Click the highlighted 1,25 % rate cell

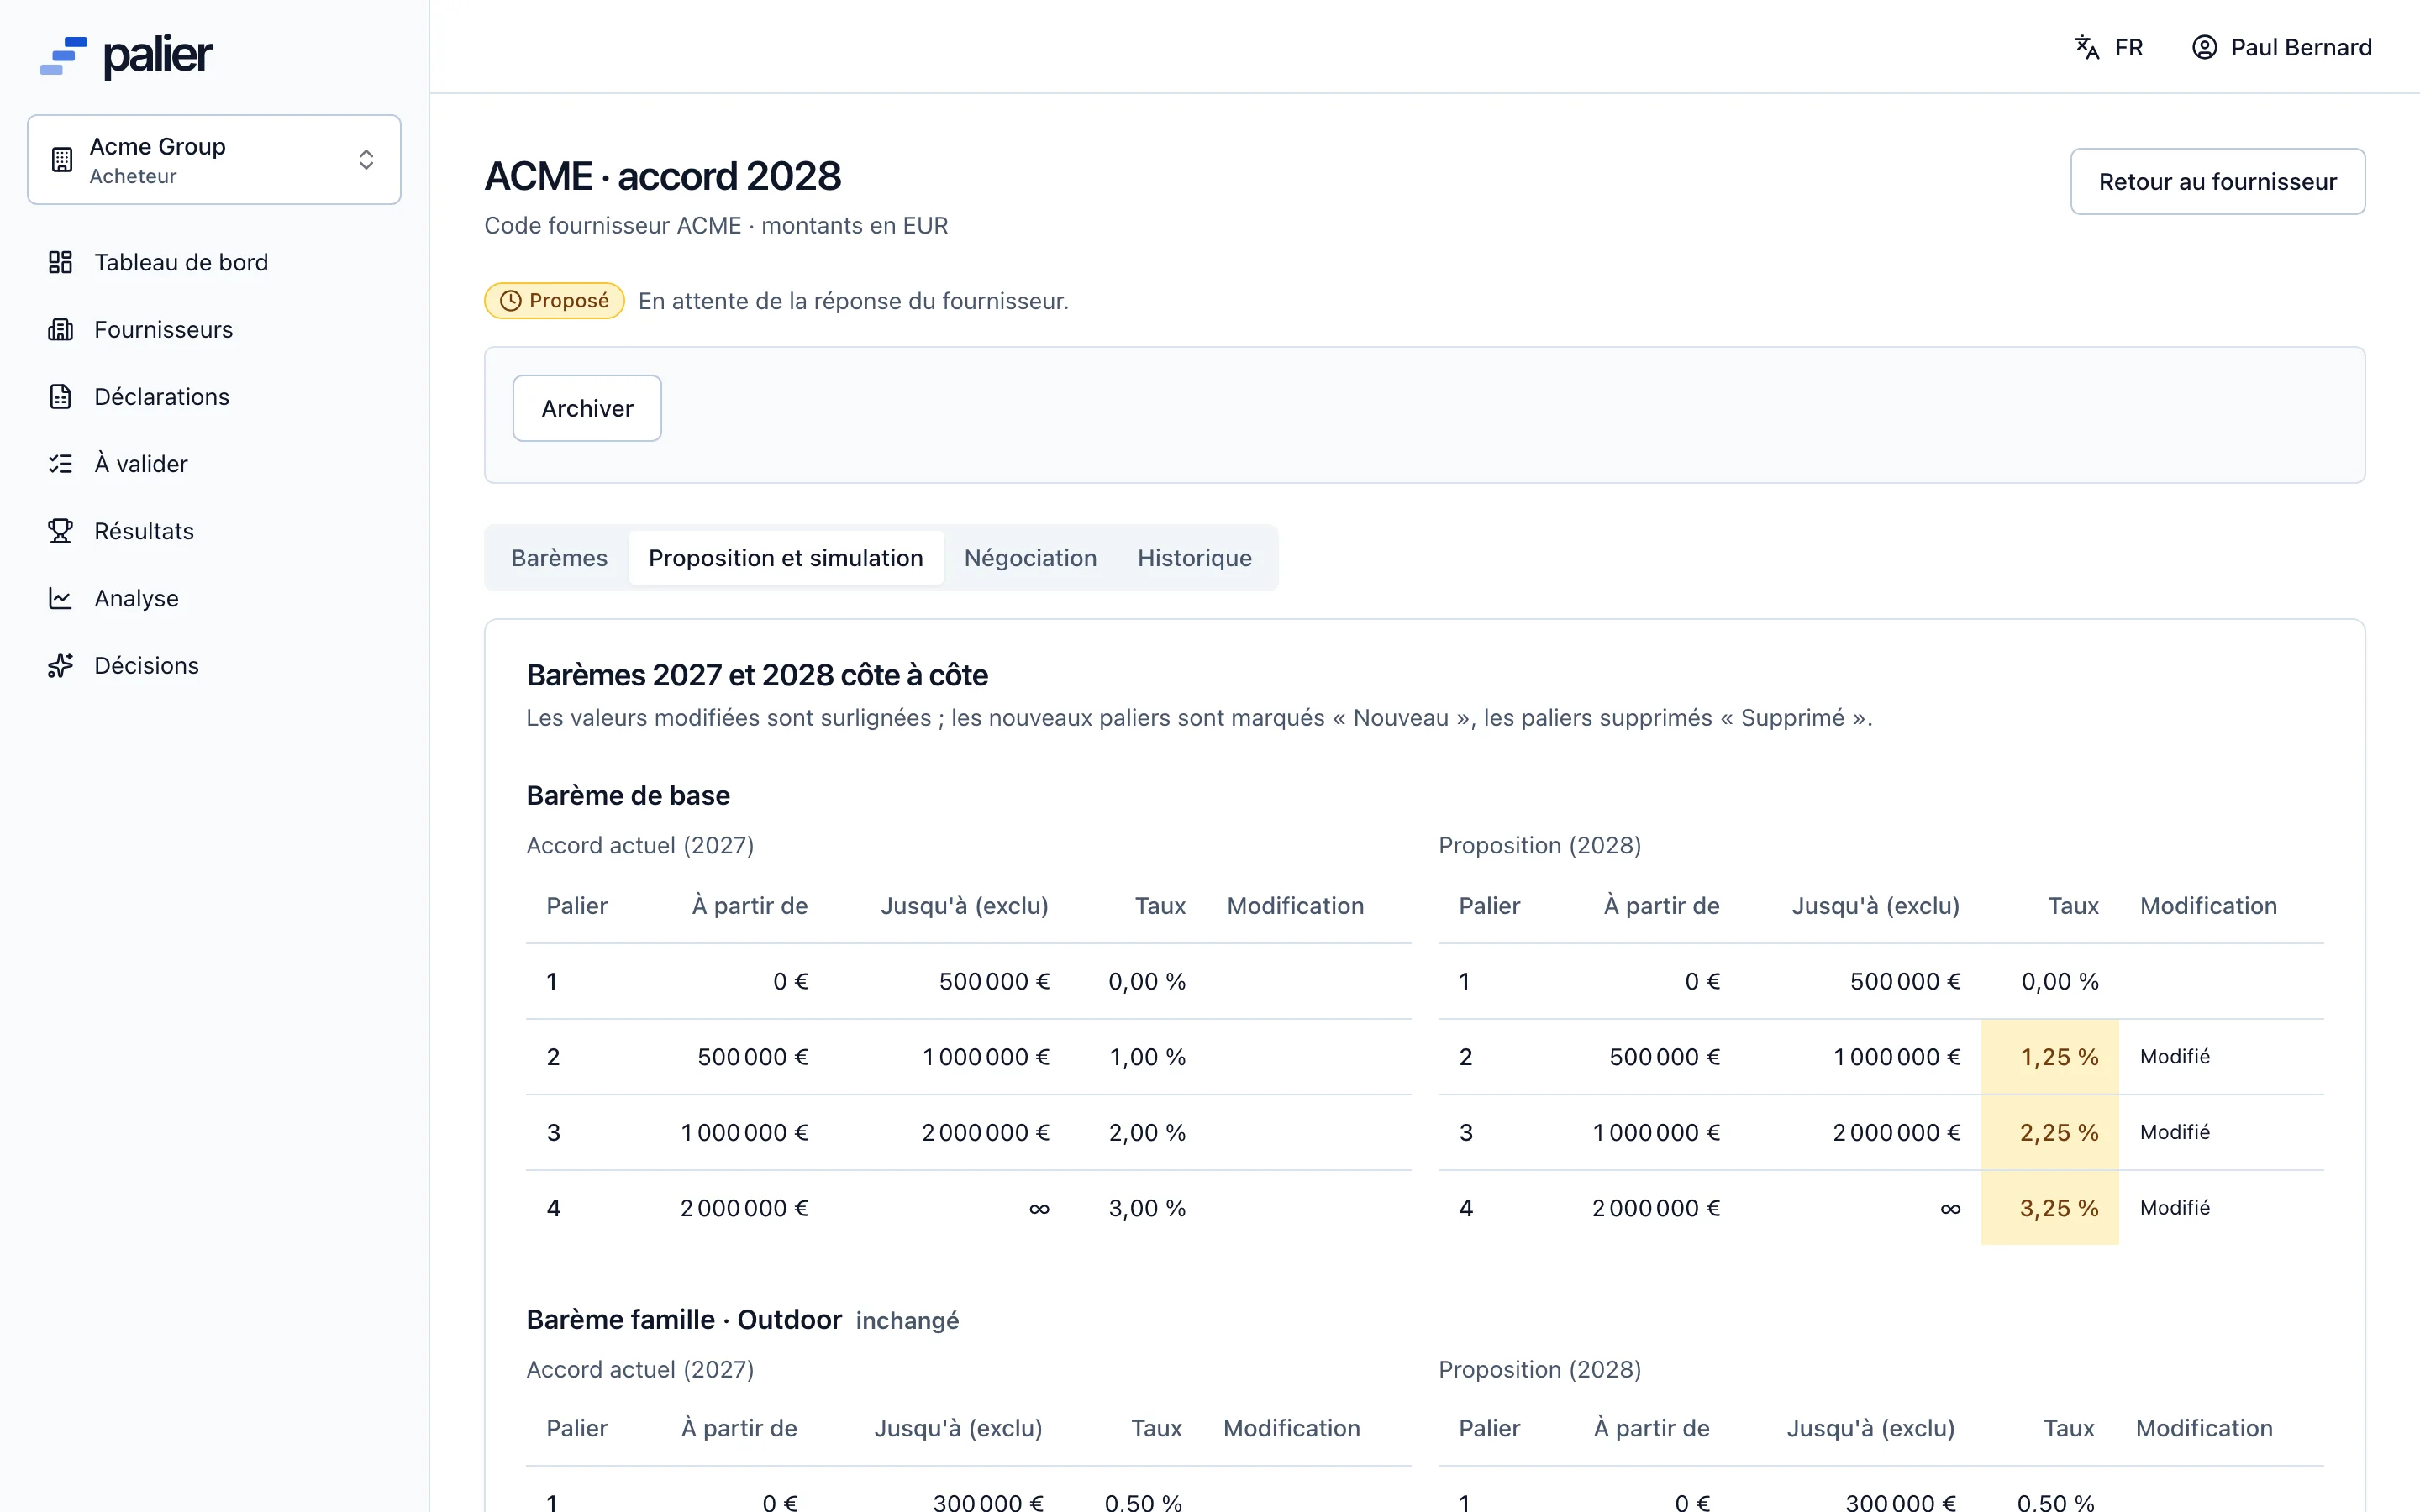pos(2049,1057)
